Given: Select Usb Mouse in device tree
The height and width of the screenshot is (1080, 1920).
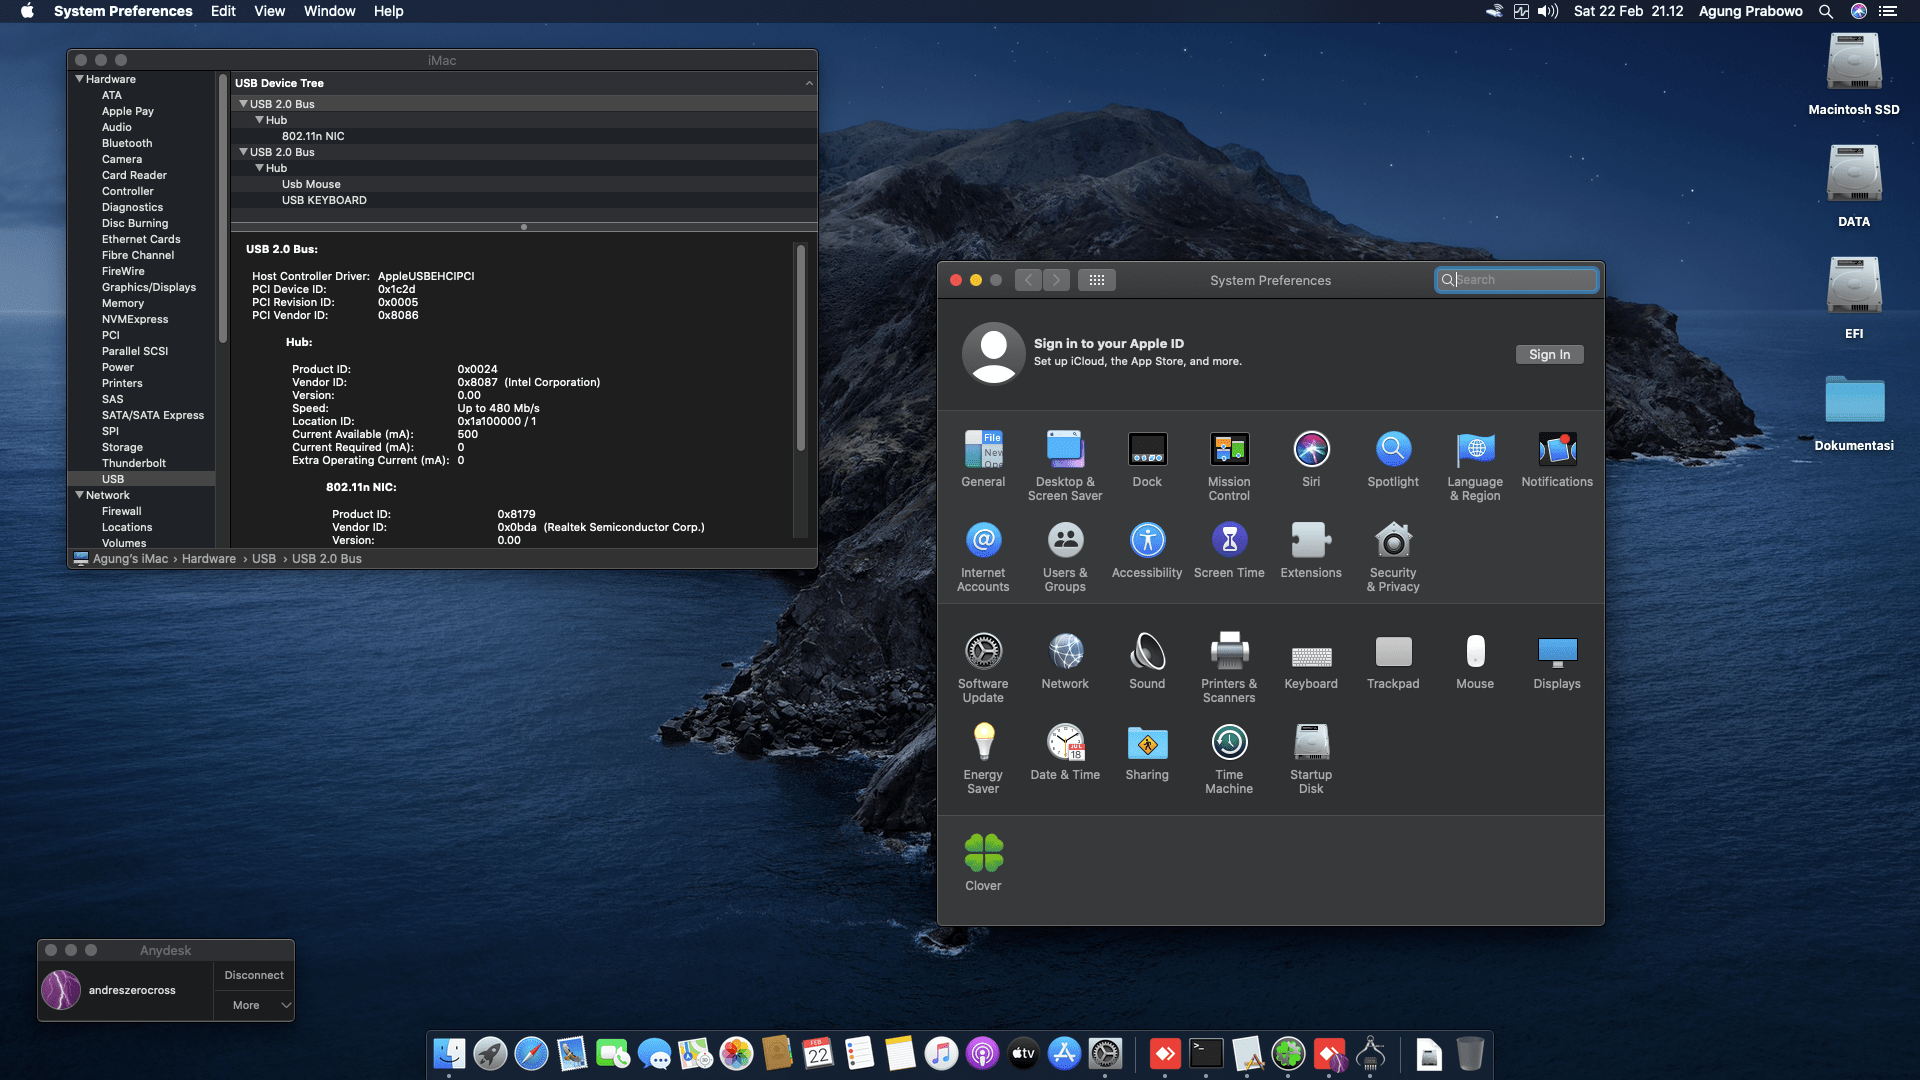Looking at the screenshot, I should pos(311,184).
